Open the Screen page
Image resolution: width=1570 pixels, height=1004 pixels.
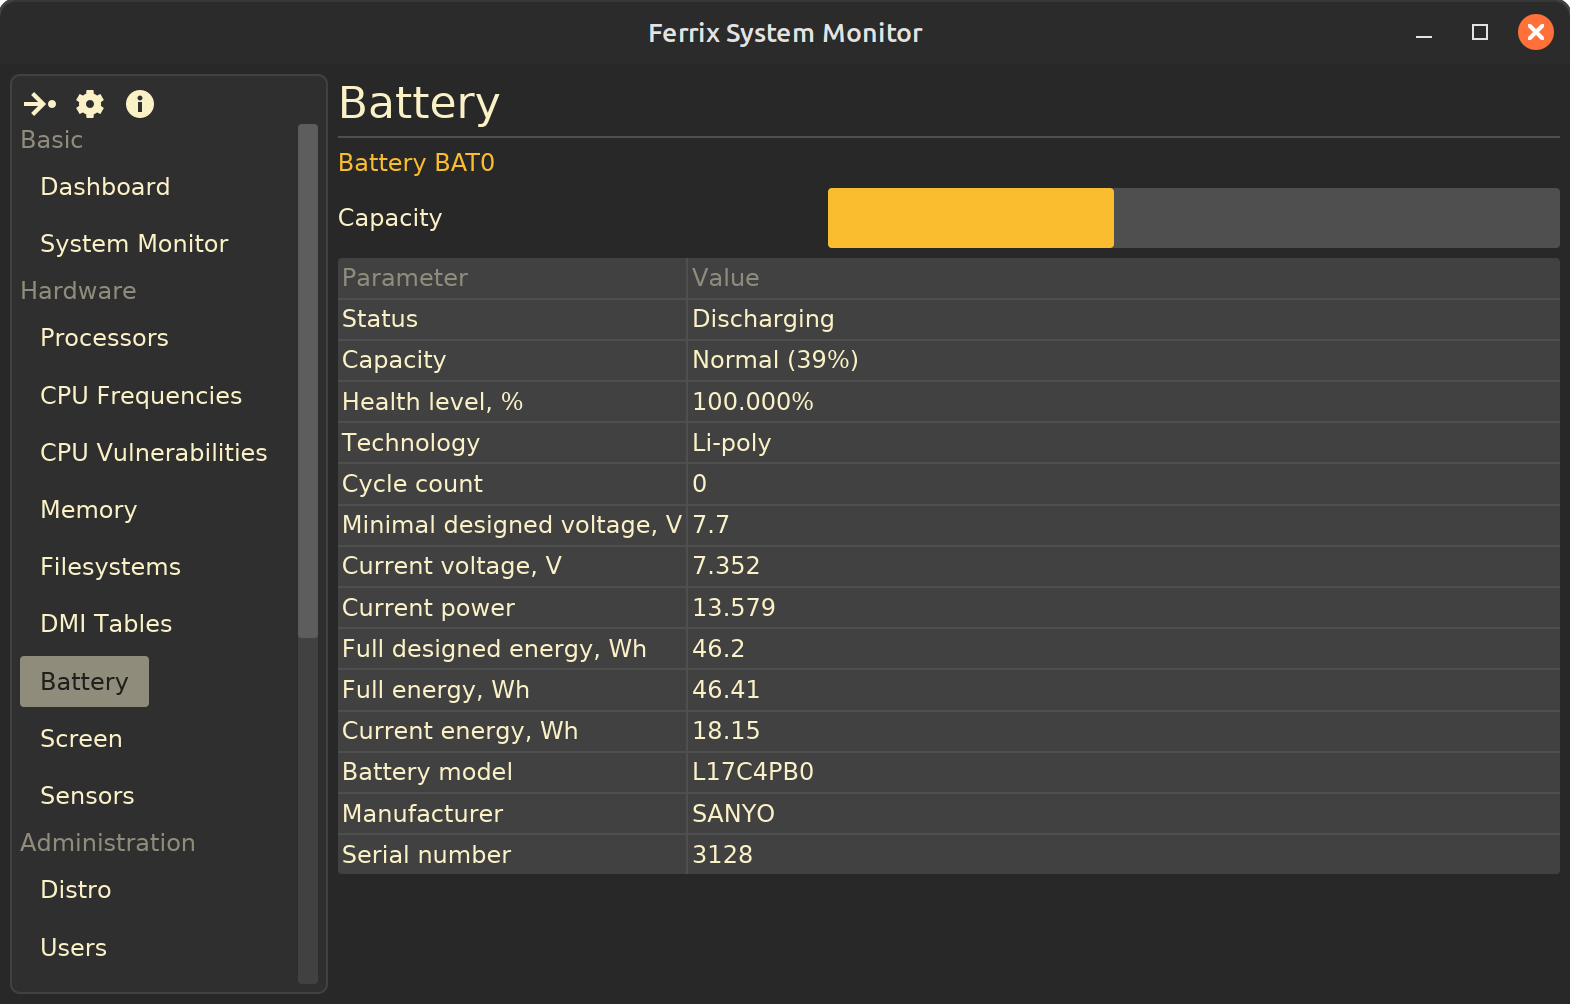[81, 739]
